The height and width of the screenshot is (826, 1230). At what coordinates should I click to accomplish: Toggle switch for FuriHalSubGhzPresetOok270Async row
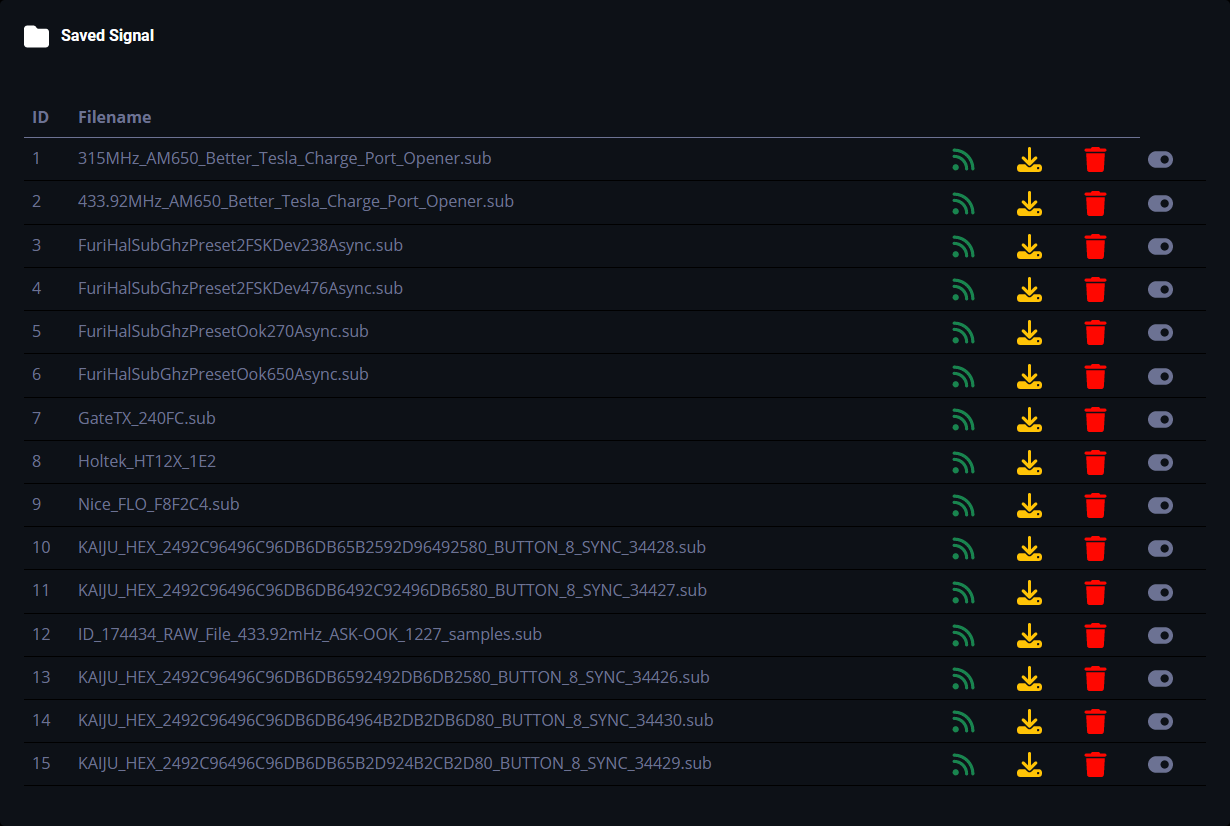tap(1160, 333)
